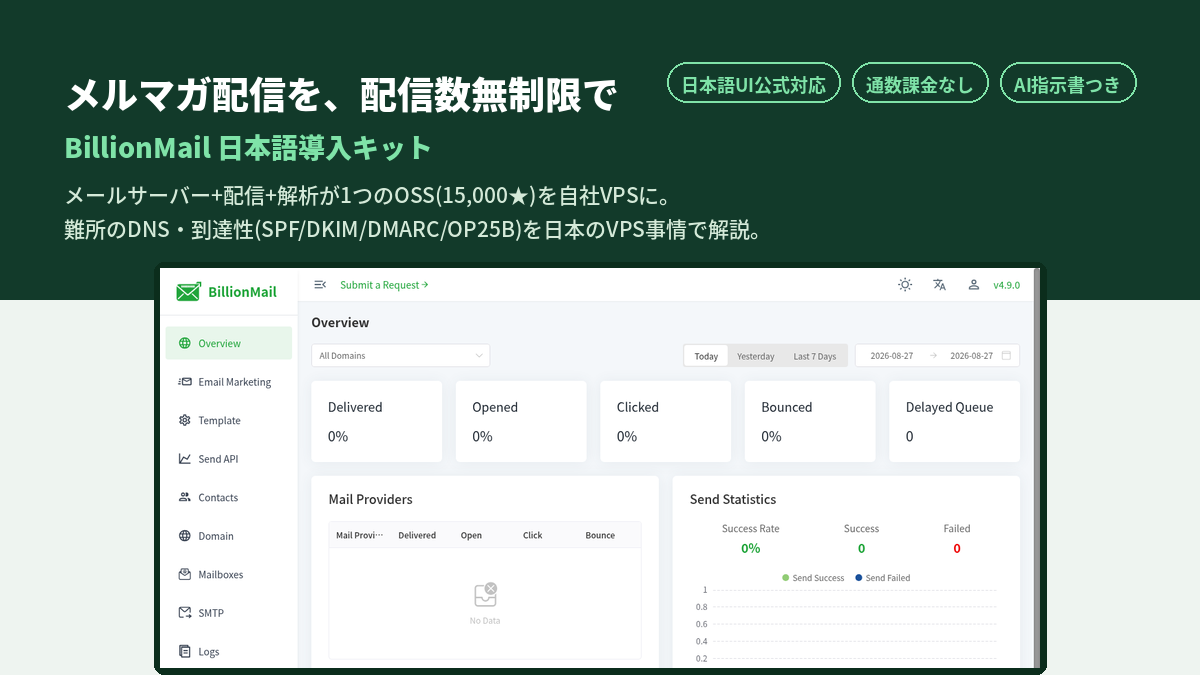Image resolution: width=1200 pixels, height=675 pixels.
Task: Open Email Marketing in the sidebar
Action: pos(229,382)
